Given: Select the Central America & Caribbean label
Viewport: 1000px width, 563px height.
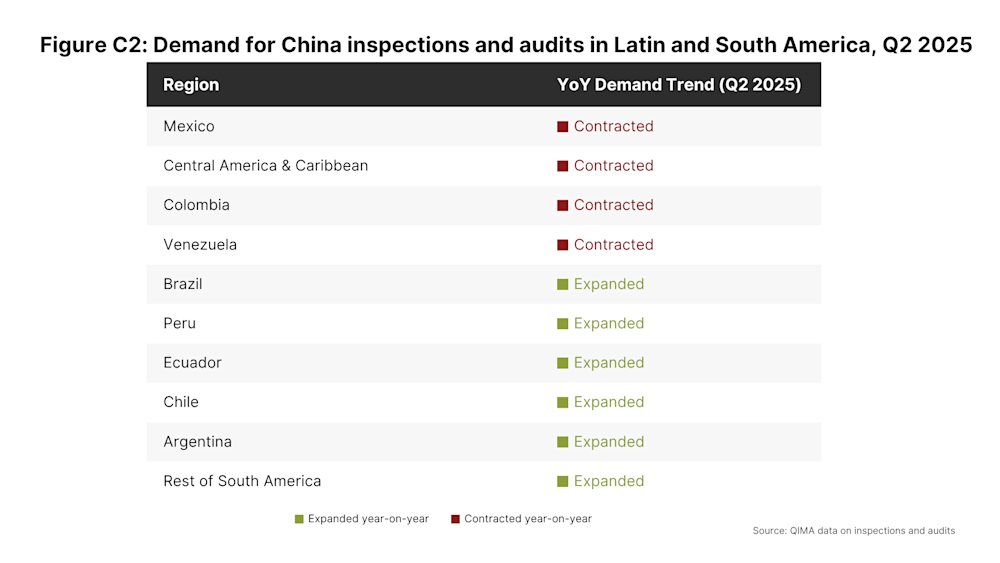Looking at the screenshot, I should [x=265, y=166].
